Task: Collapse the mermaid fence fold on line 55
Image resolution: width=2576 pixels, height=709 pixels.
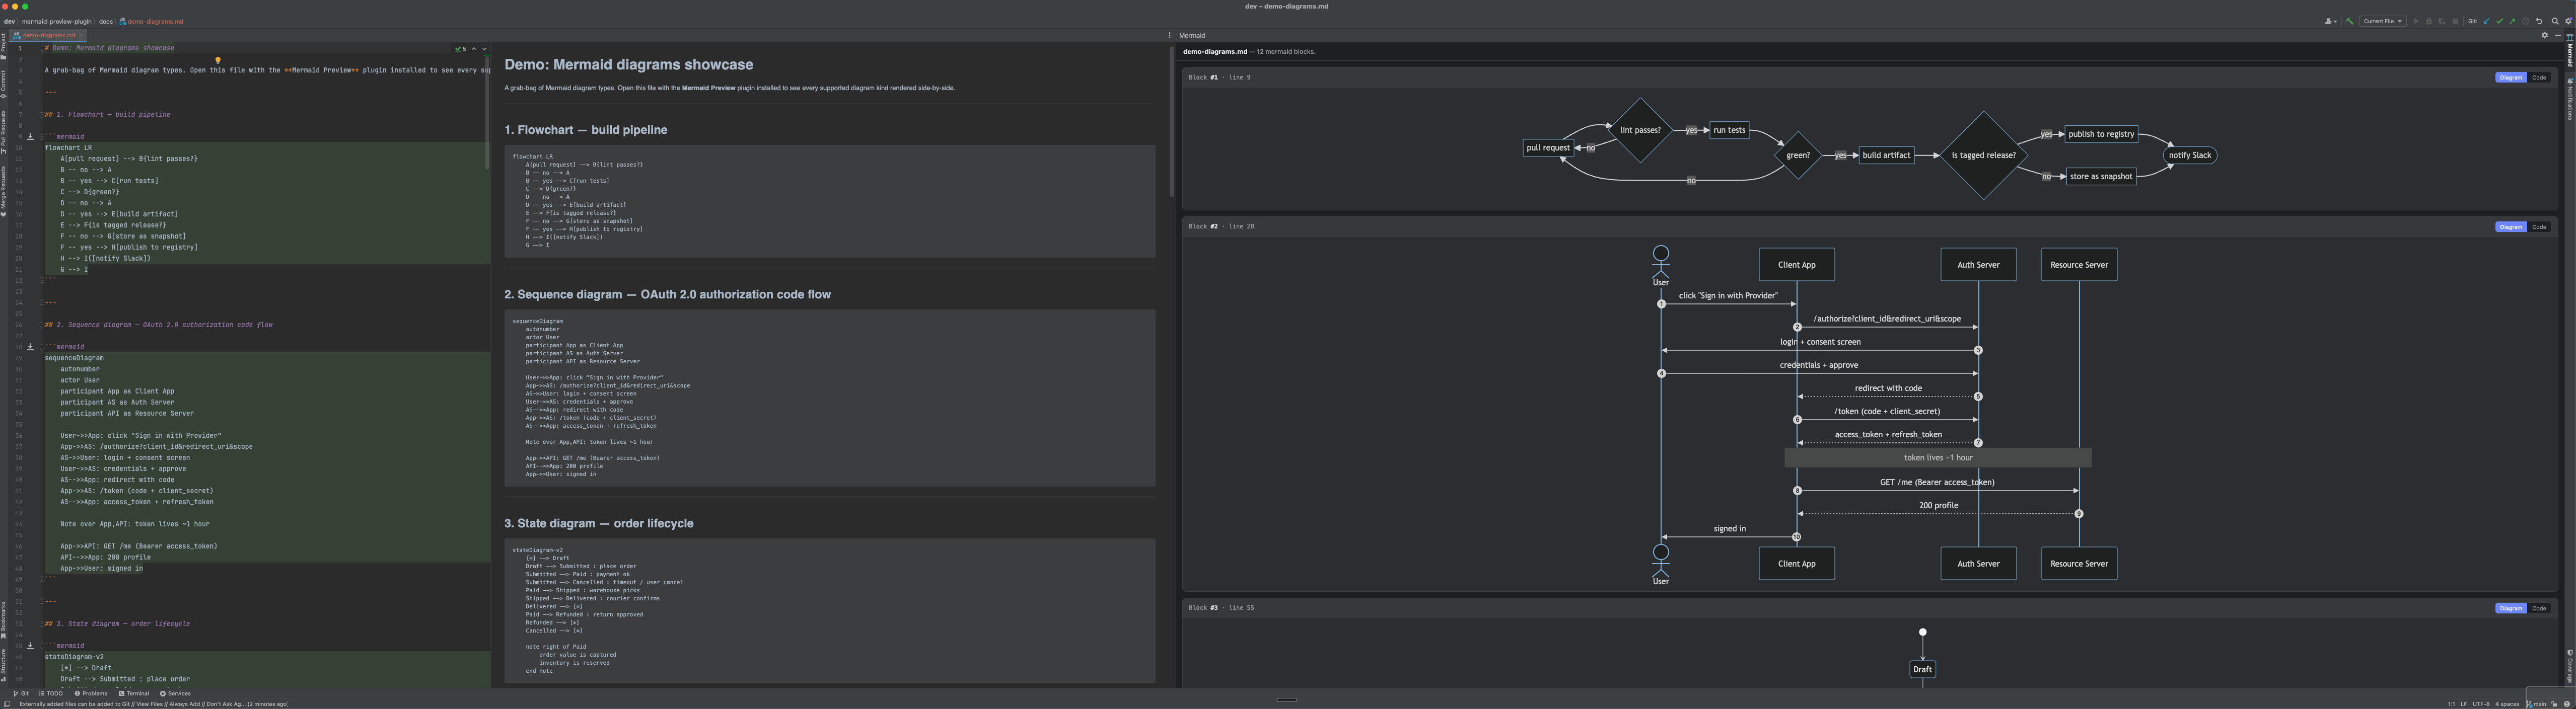Action: pyautogui.click(x=42, y=646)
